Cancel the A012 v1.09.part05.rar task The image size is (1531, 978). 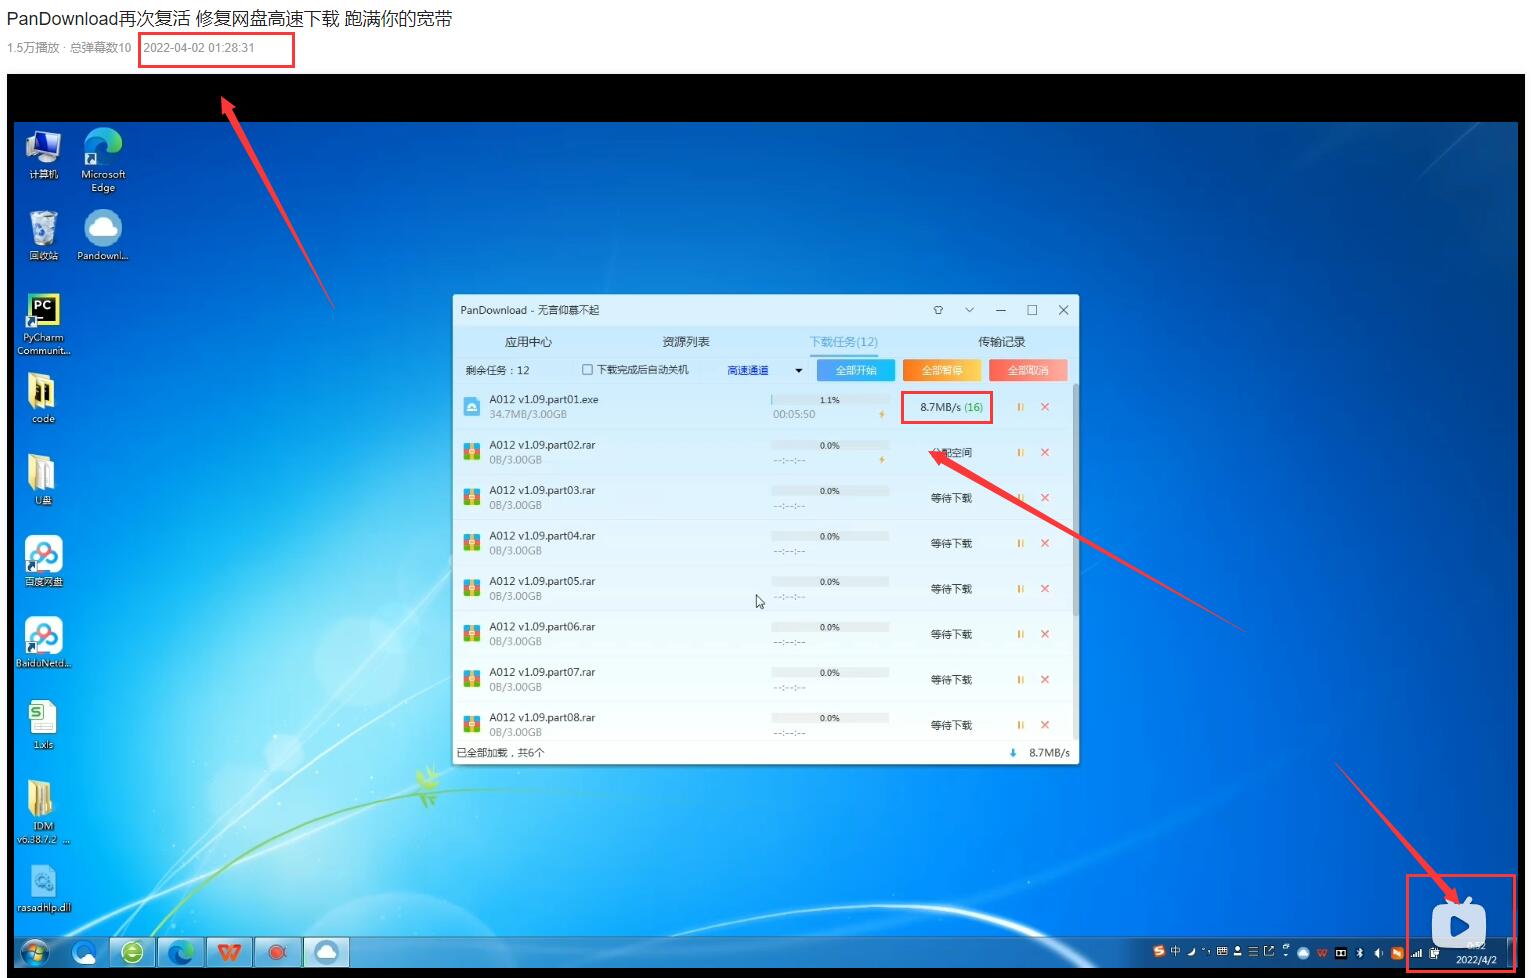point(1045,589)
